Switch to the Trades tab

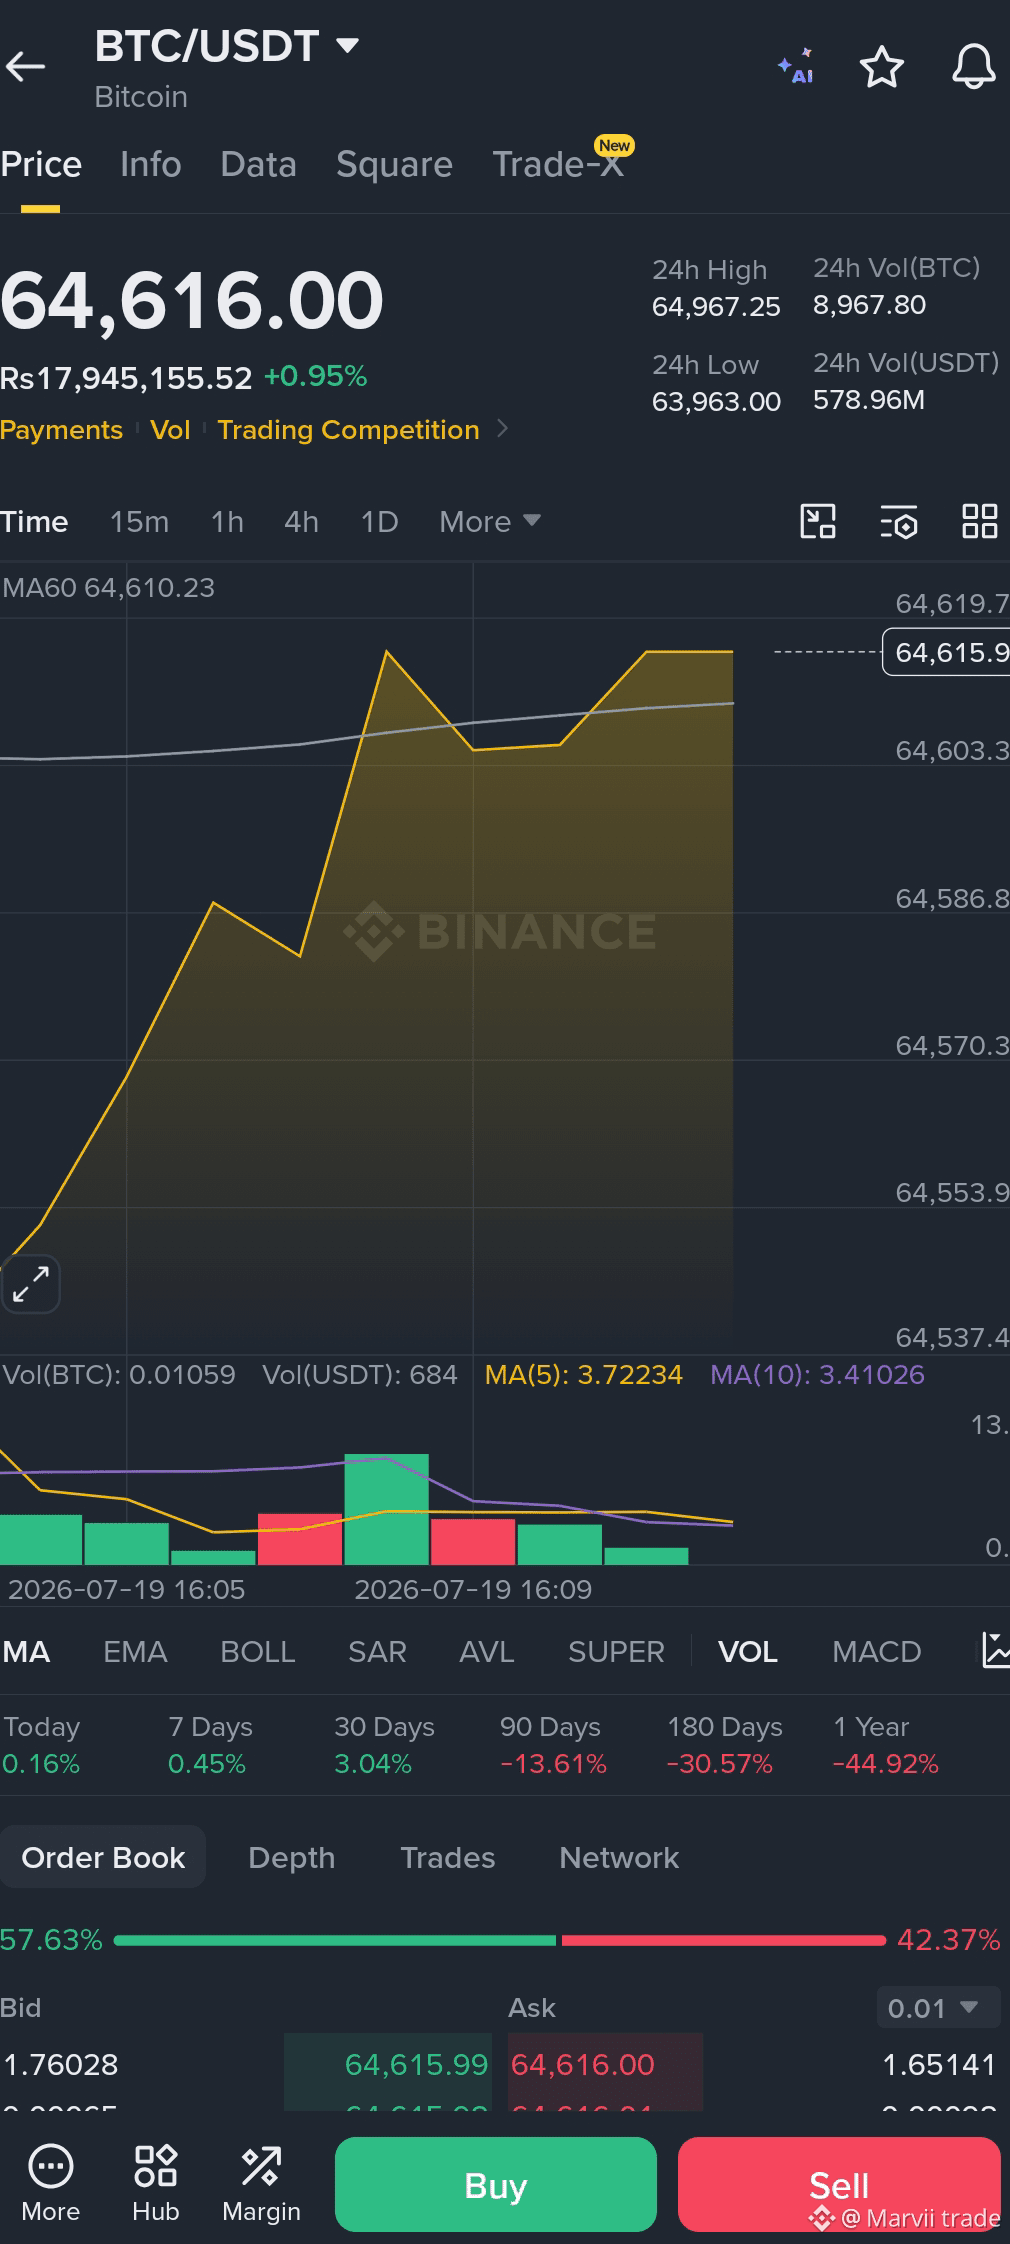coord(447,1857)
